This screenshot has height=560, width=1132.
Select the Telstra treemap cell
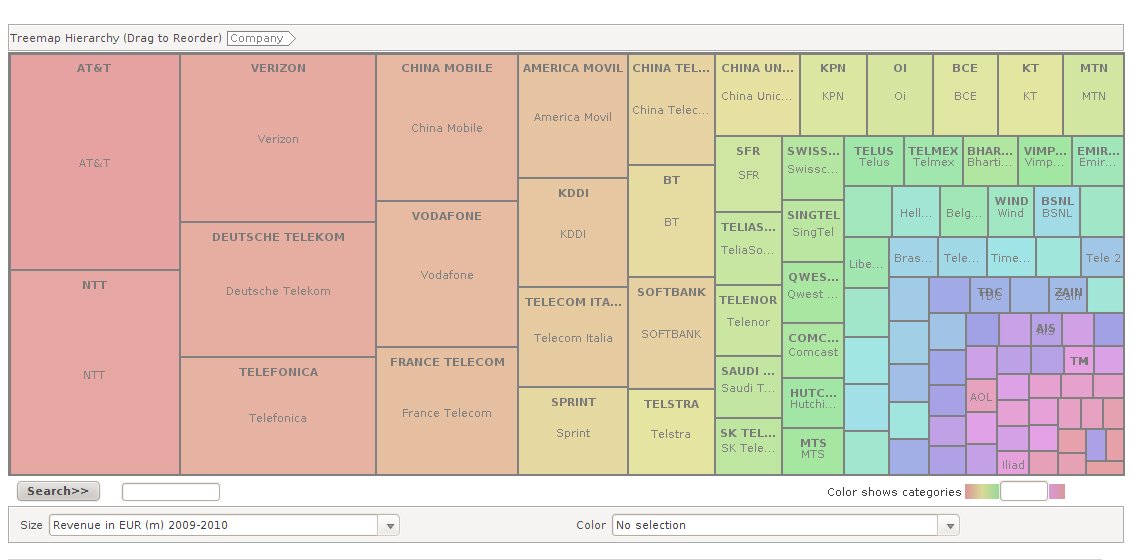tap(671, 432)
